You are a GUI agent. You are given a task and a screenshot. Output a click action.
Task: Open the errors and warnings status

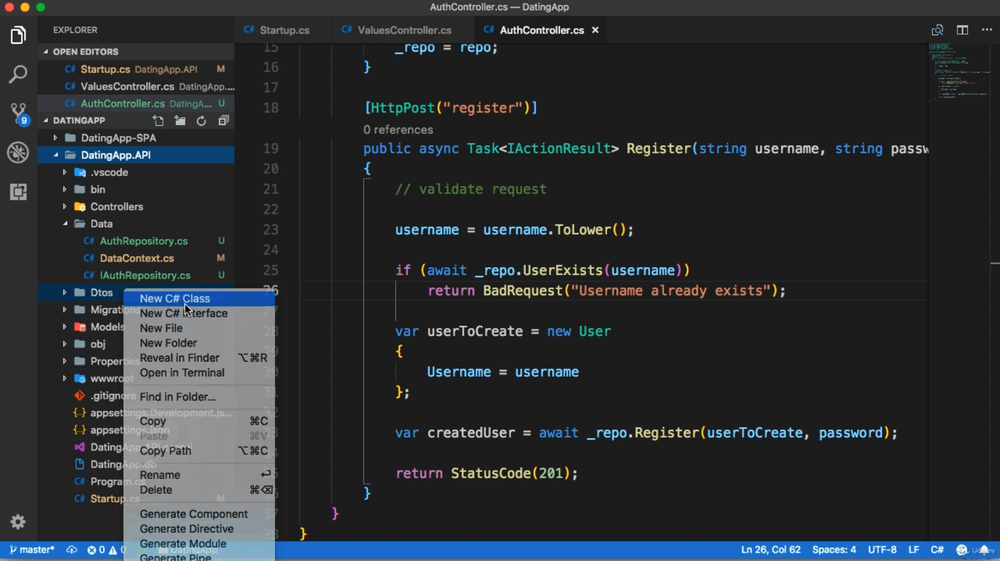pos(105,550)
